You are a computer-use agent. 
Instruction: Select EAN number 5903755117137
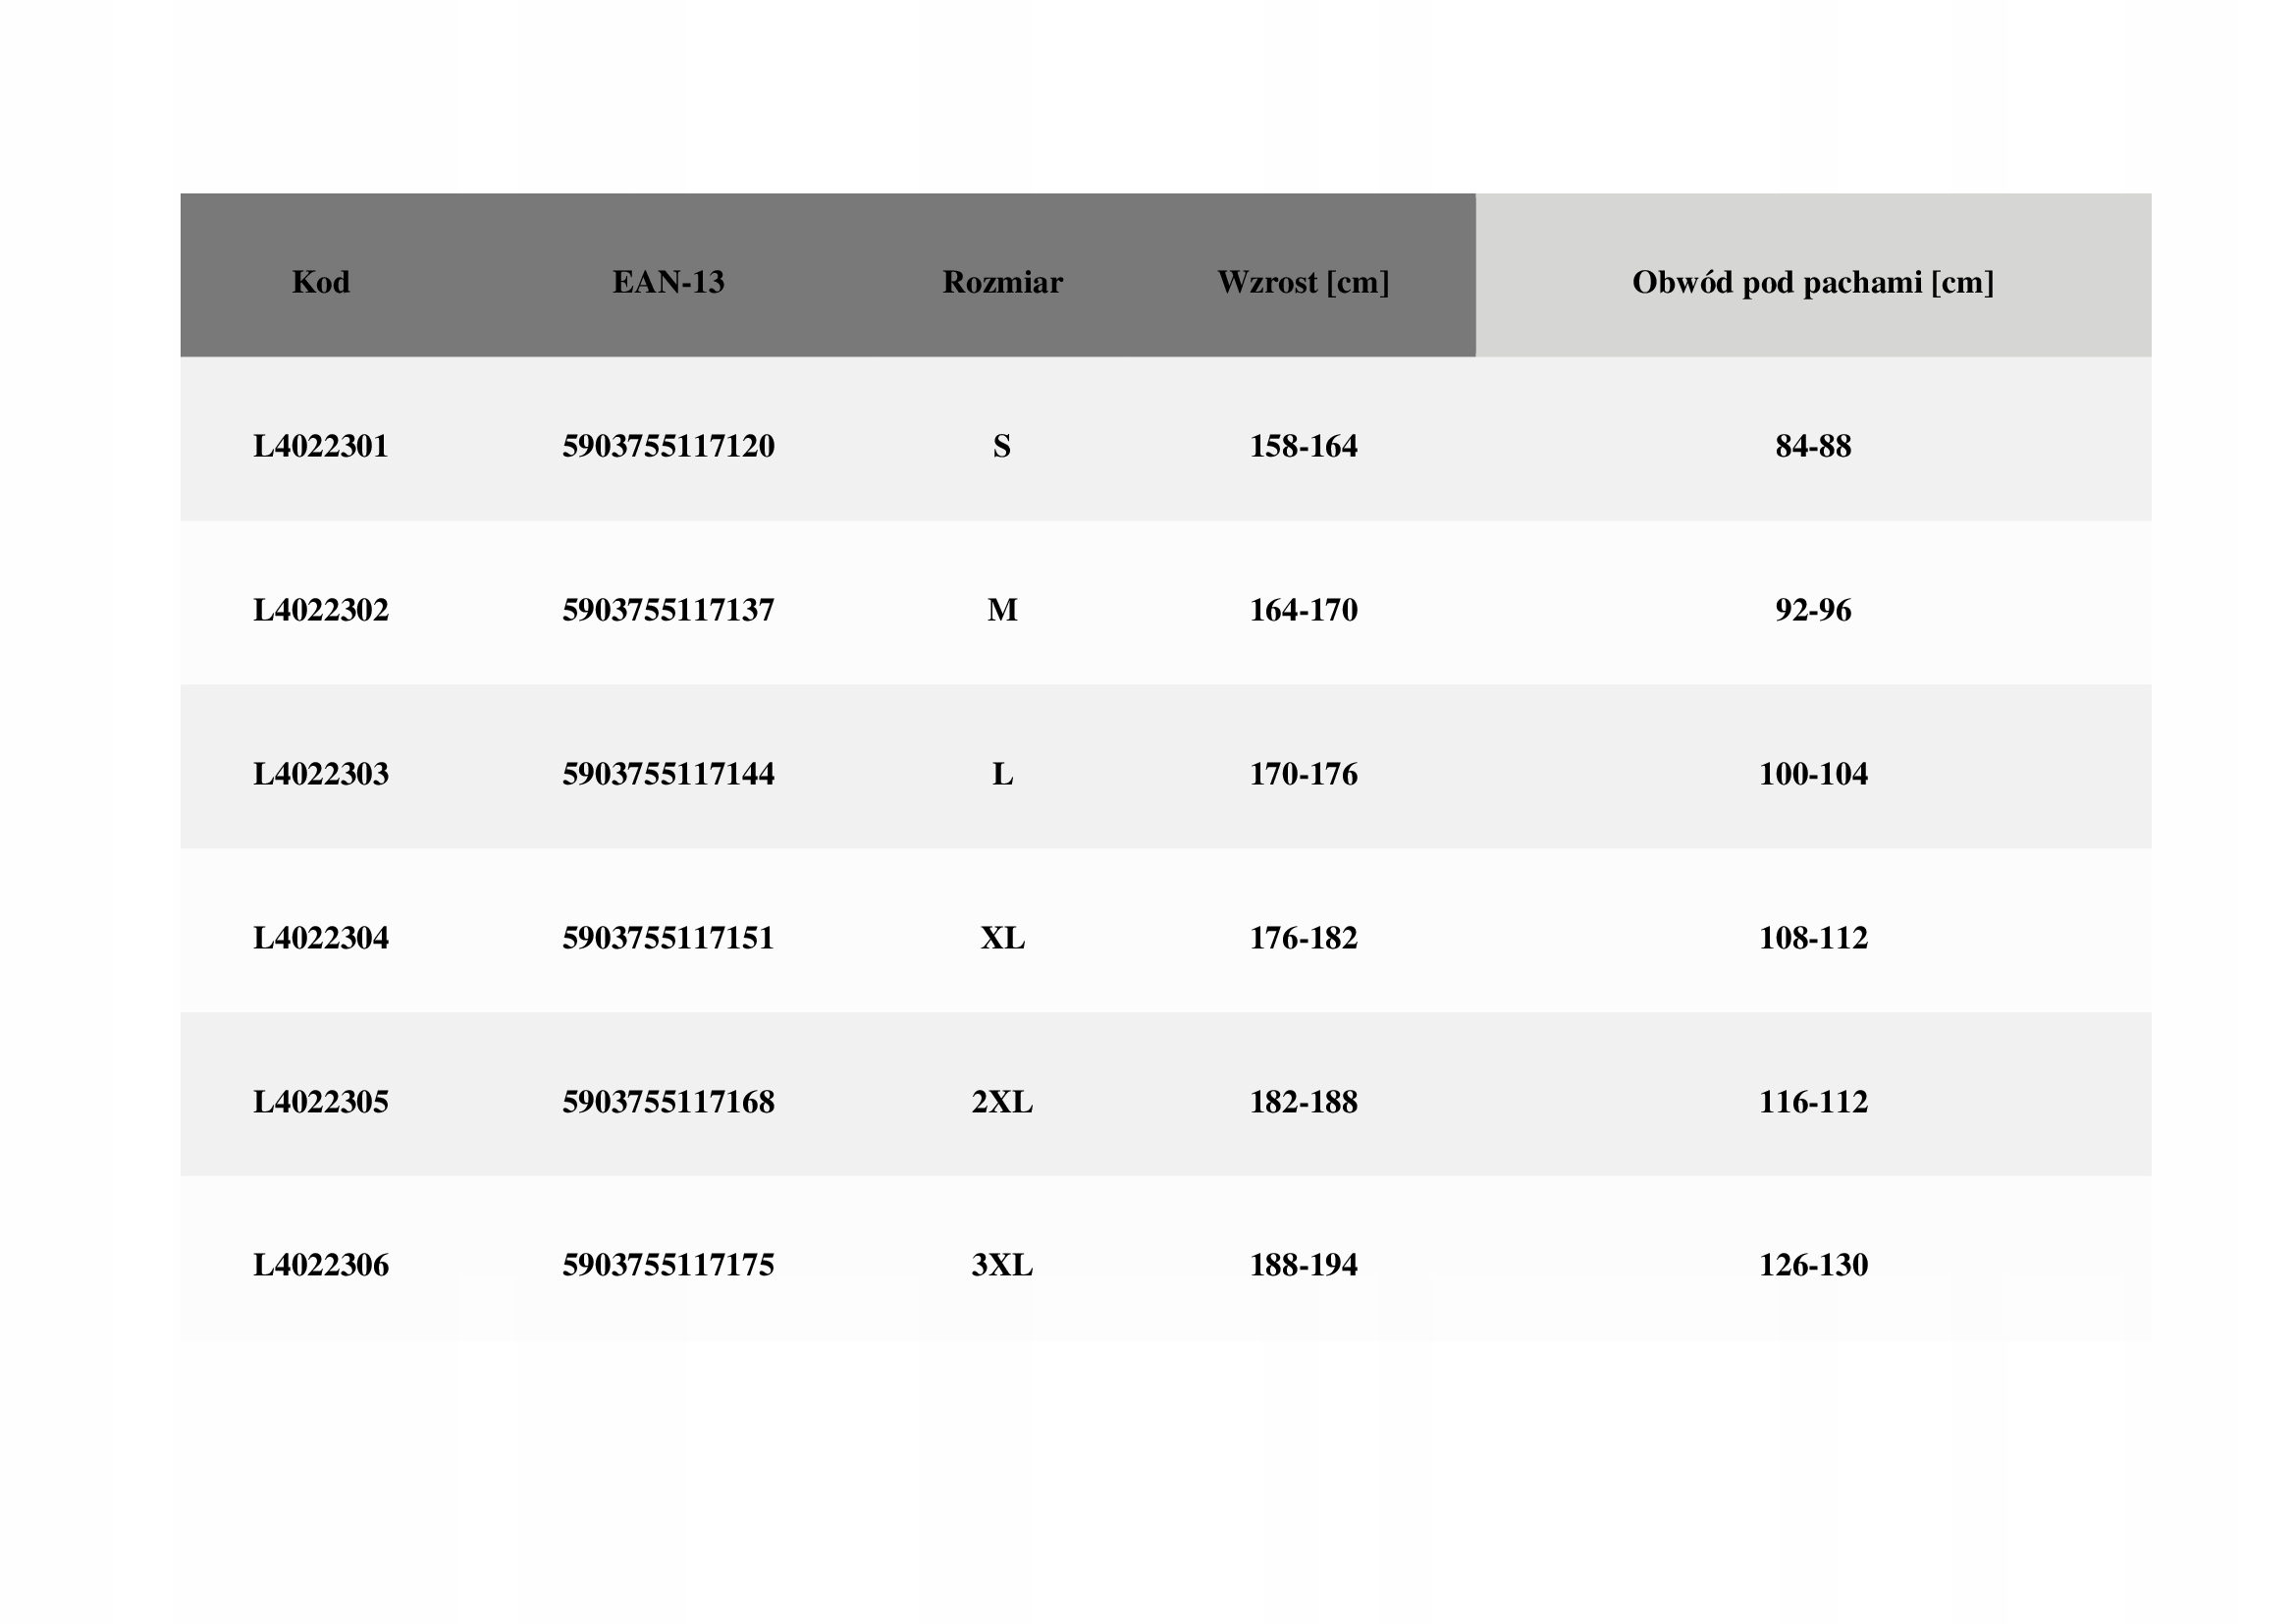668,610
